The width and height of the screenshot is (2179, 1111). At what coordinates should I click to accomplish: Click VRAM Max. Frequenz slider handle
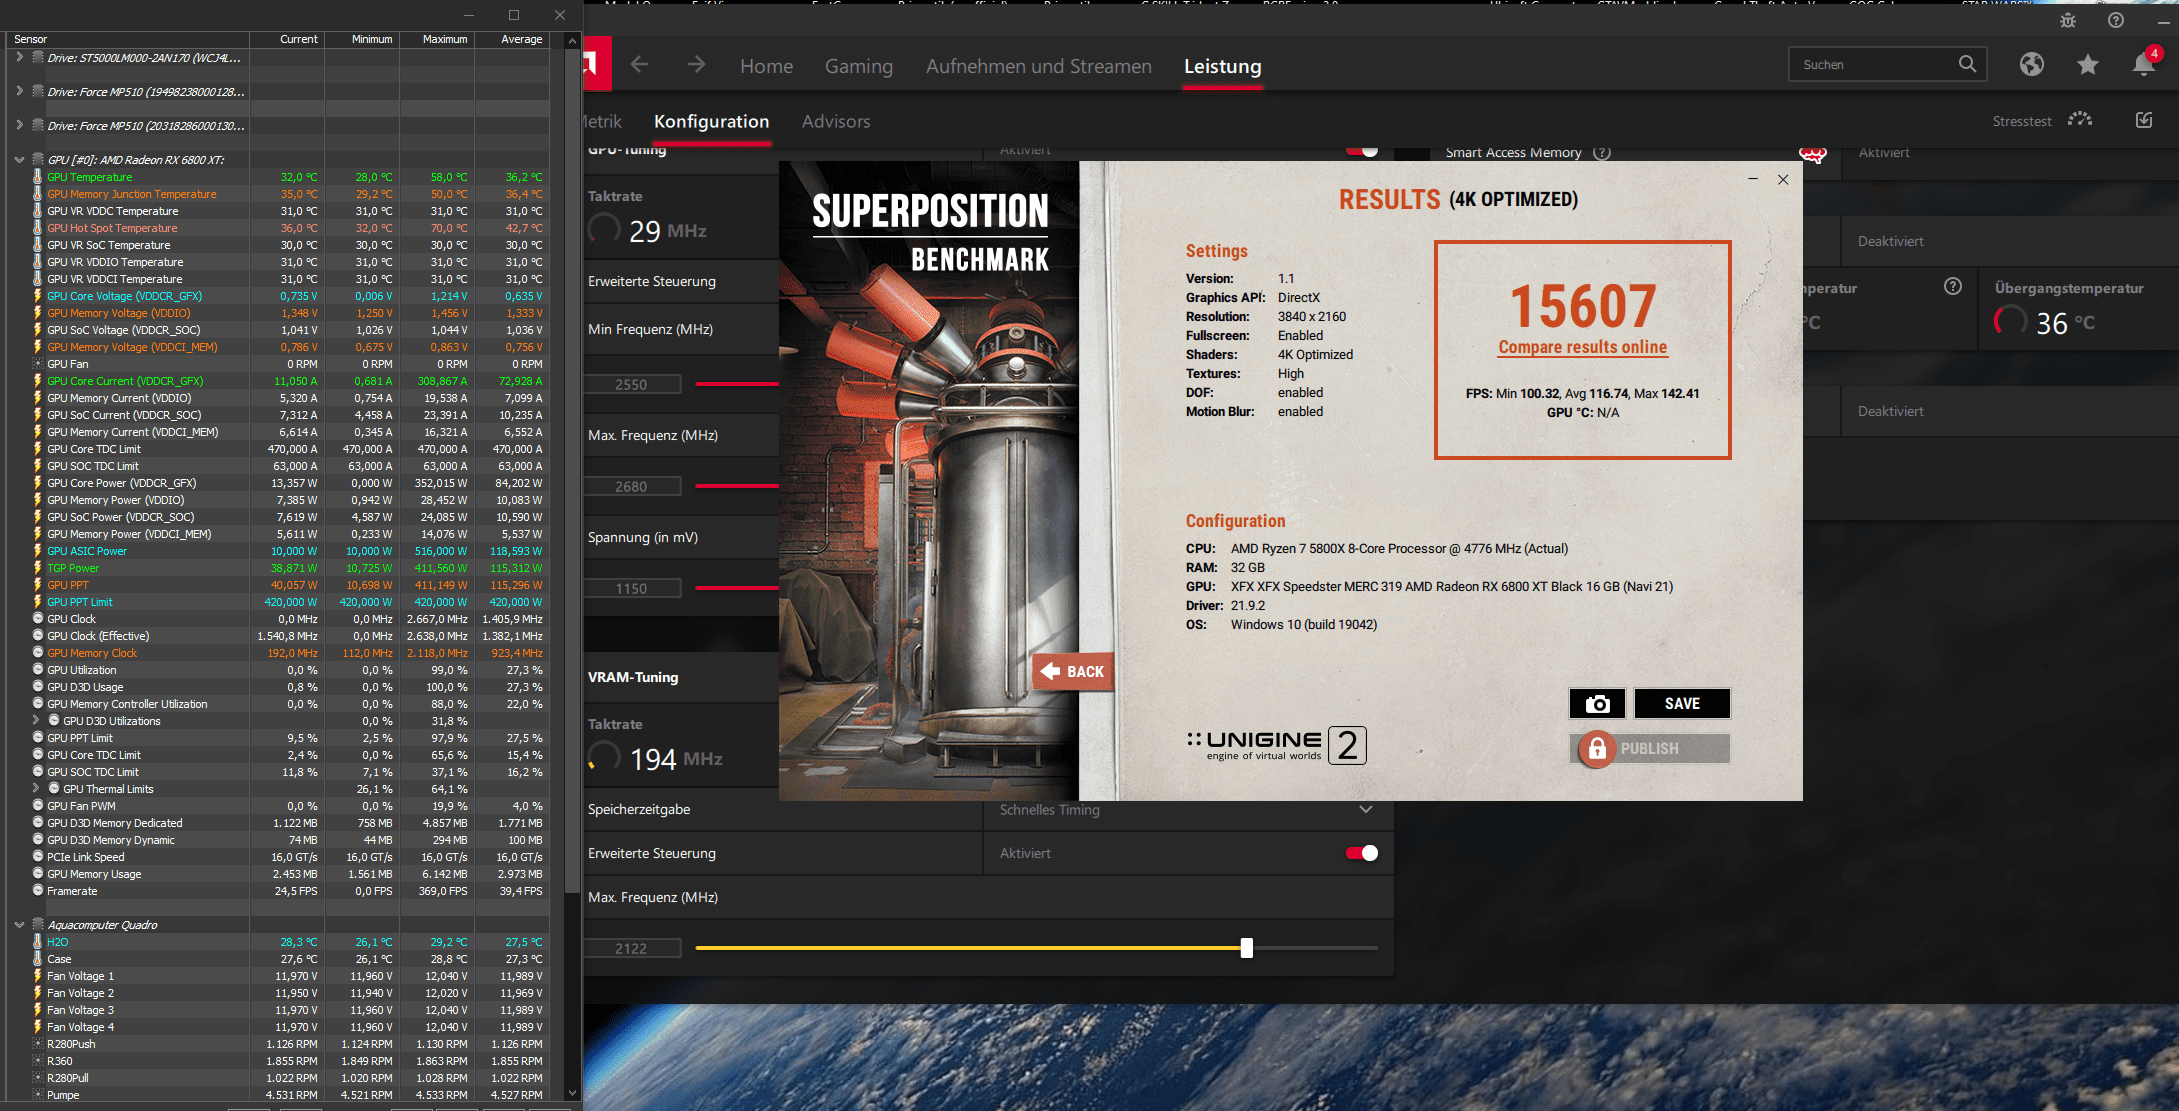[x=1246, y=947]
